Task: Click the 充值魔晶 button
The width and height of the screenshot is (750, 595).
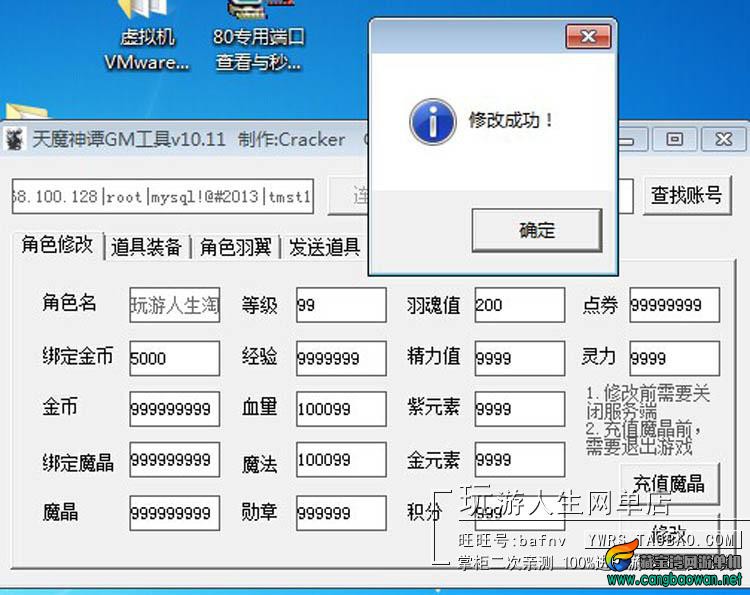Action: [669, 484]
